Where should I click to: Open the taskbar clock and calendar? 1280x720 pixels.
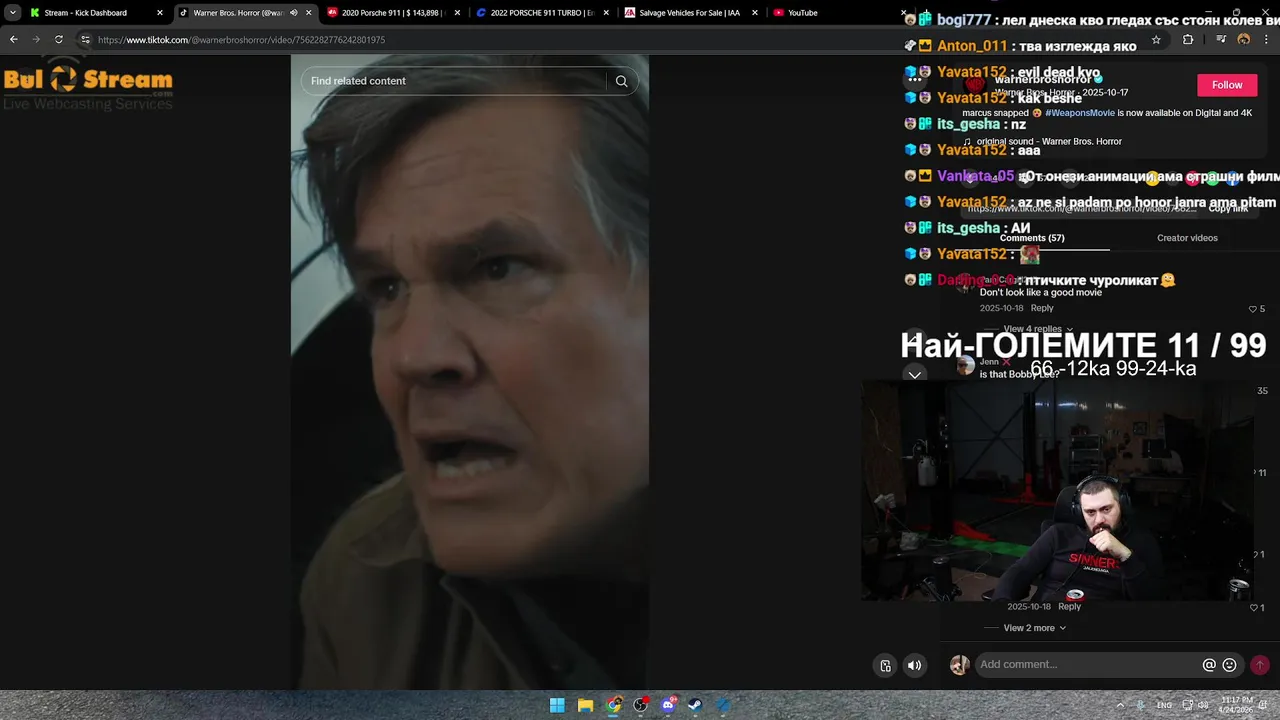tap(1238, 705)
